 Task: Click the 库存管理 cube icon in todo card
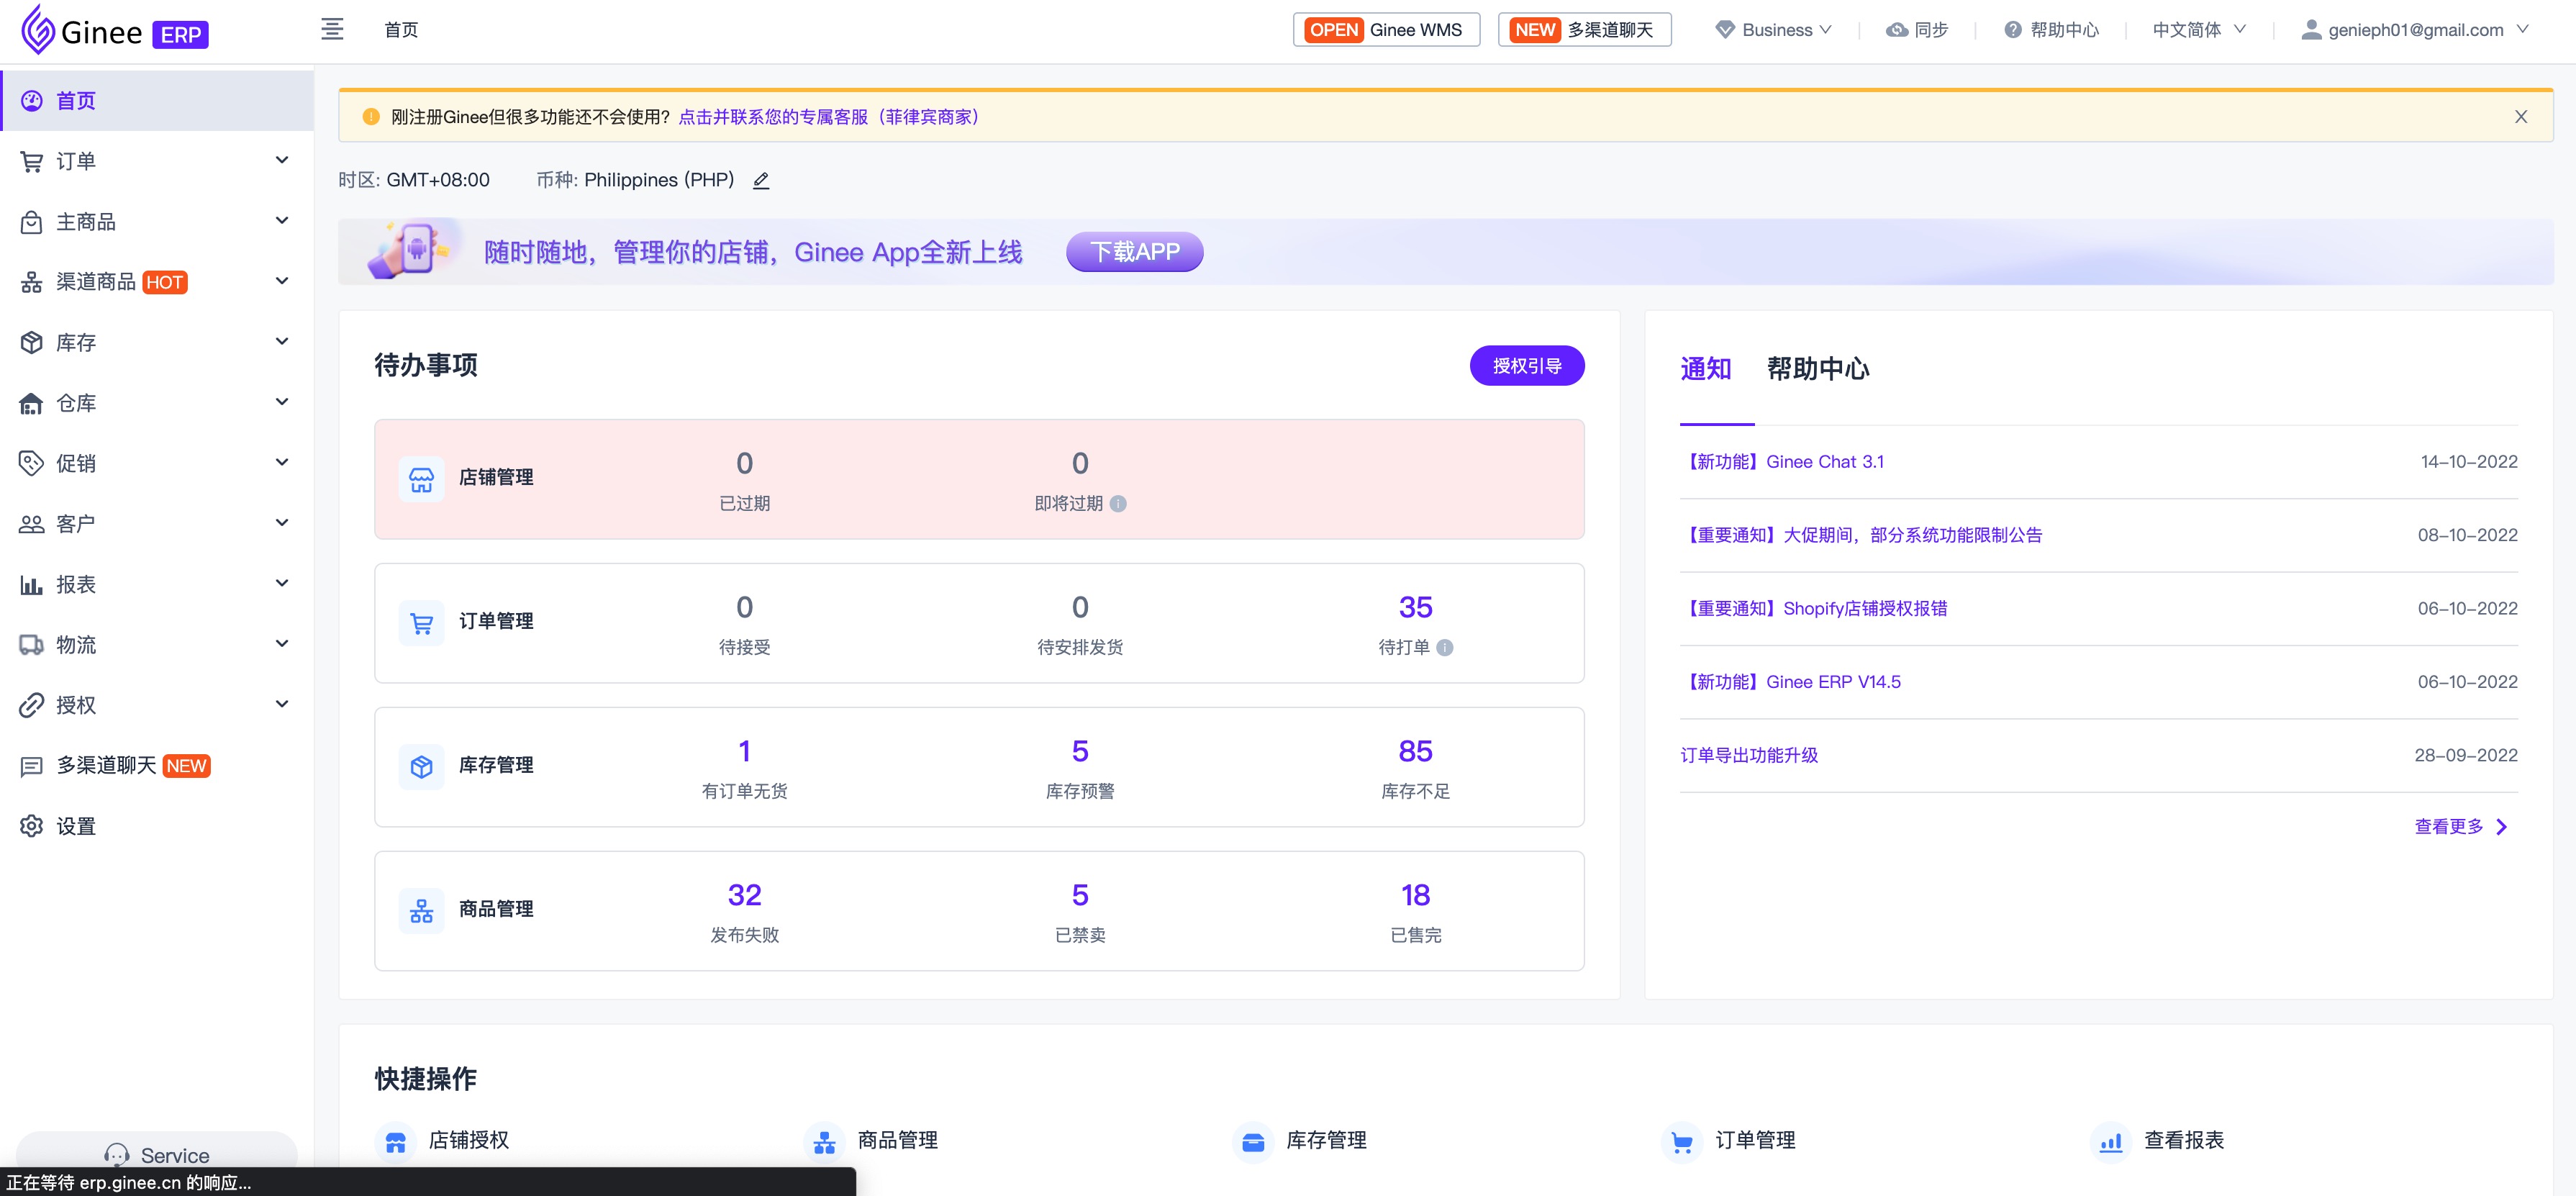[x=422, y=767]
